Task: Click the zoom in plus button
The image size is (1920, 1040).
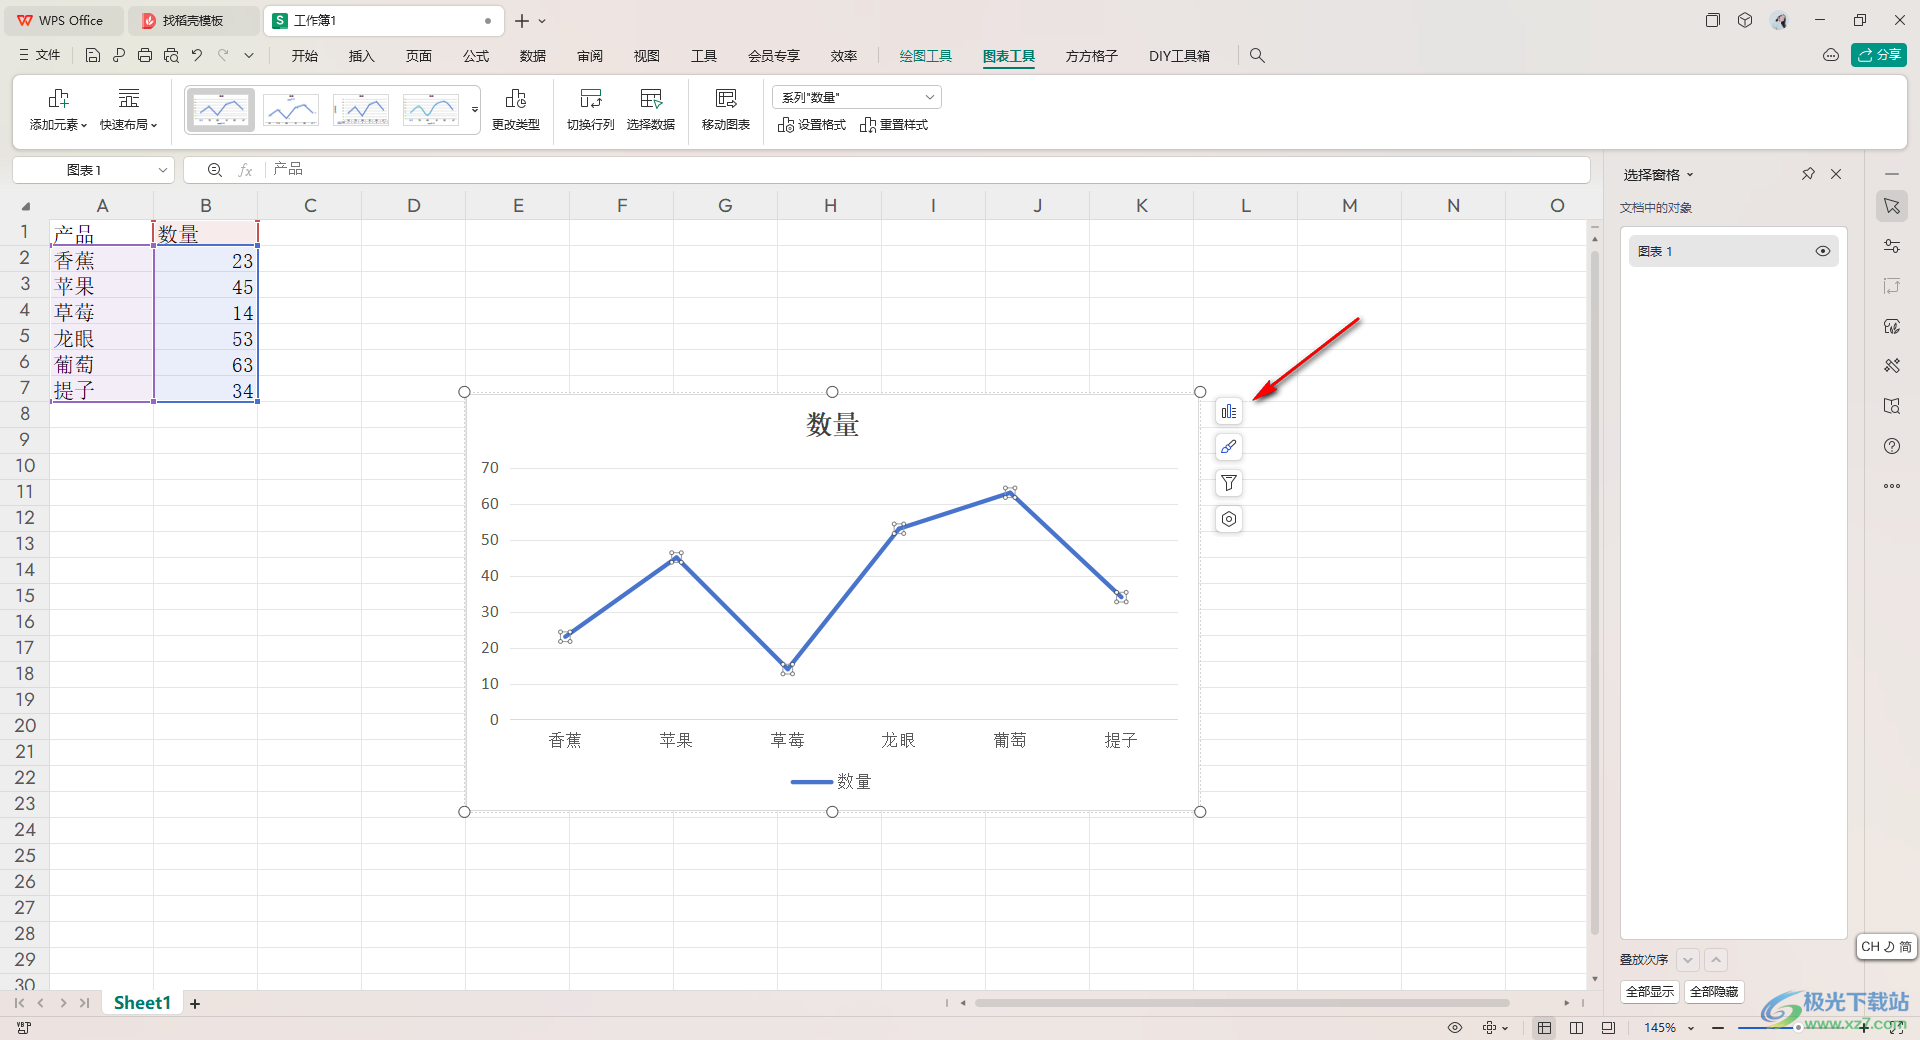Action: [x=1863, y=1028]
